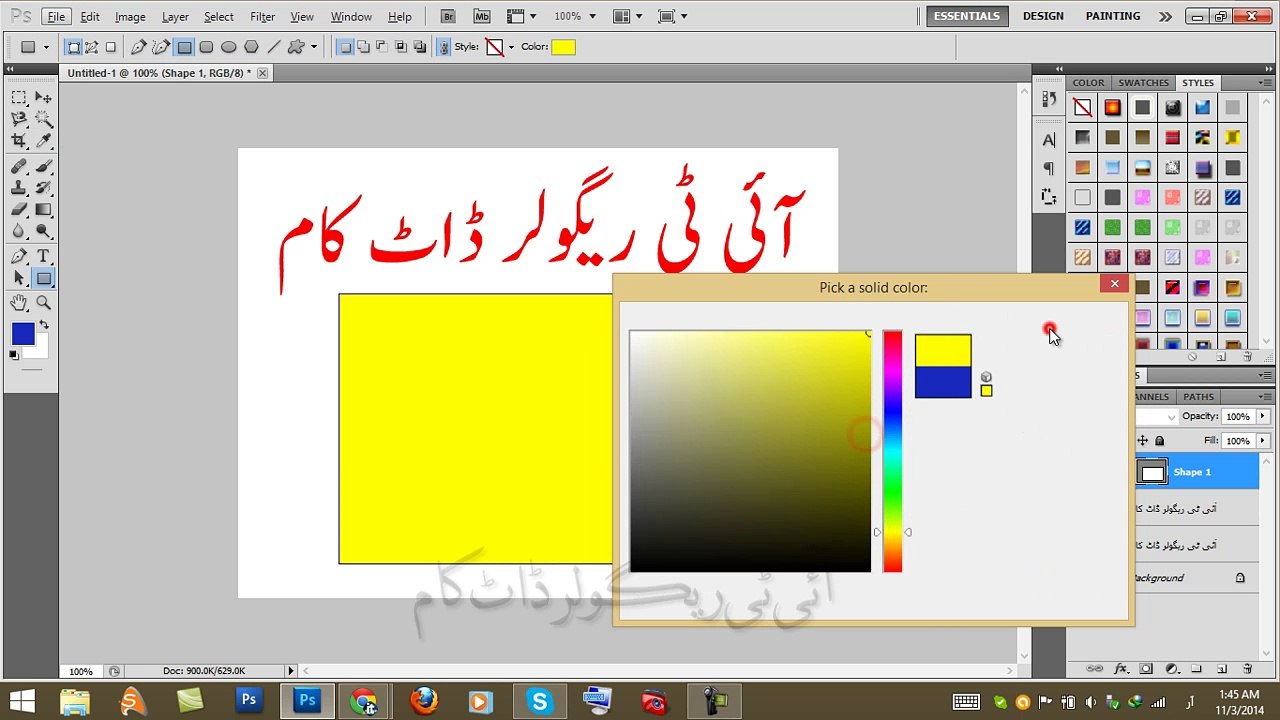Open the Styles panel flyout menu
1280x720 pixels.
click(1265, 83)
